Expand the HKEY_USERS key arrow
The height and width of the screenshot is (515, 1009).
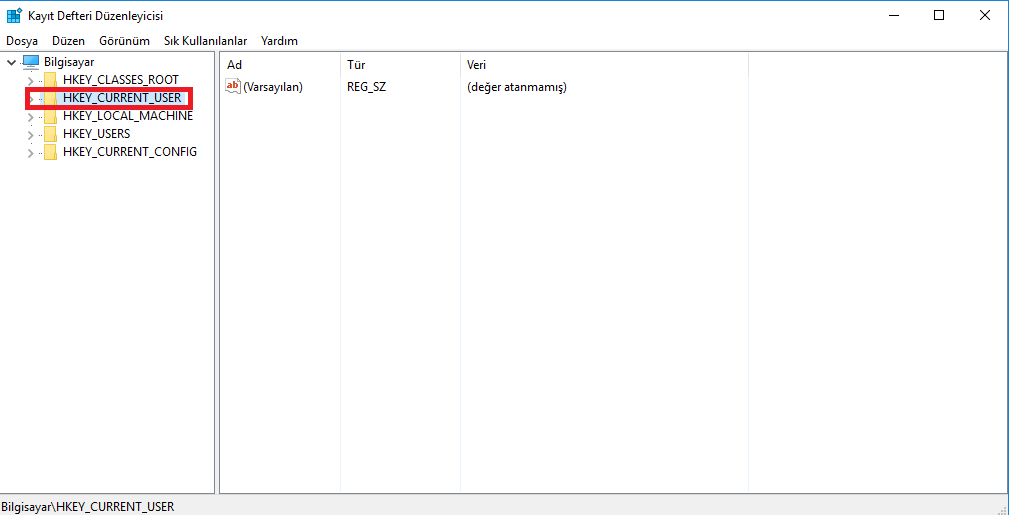tap(31, 134)
